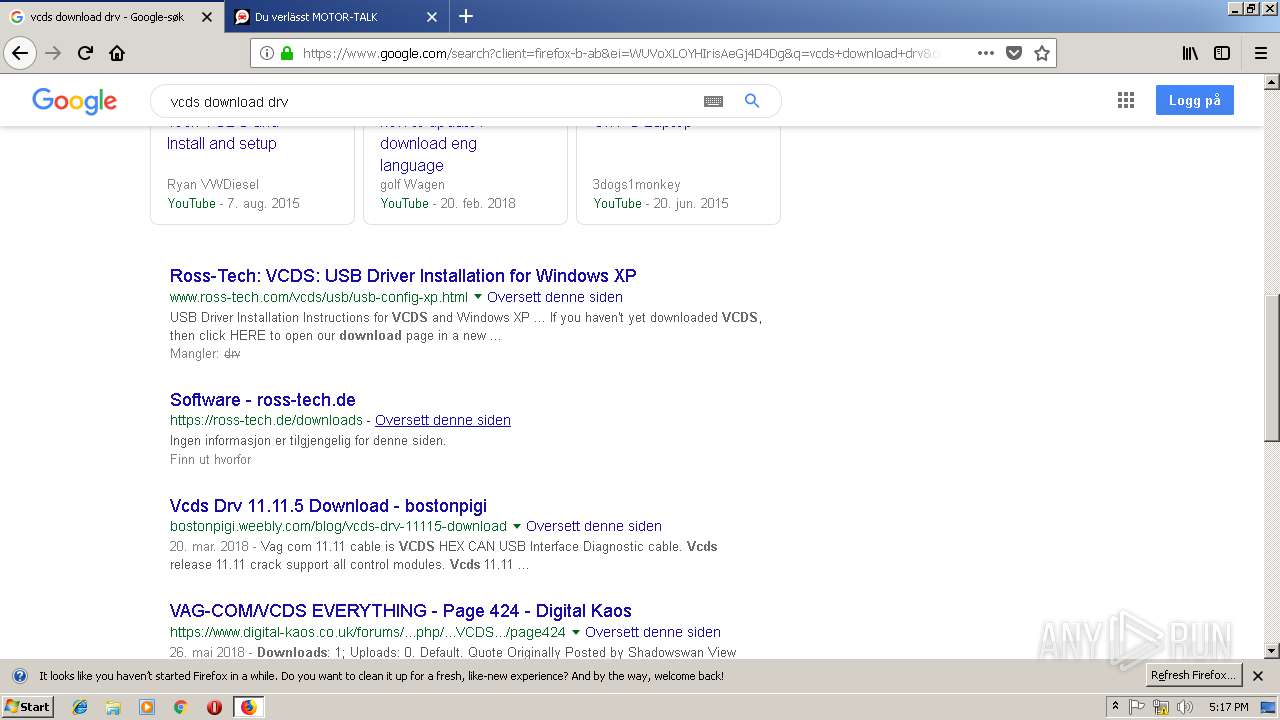The width and height of the screenshot is (1280, 720).
Task: Expand options arrow for digital-kaos result
Action: click(x=575, y=632)
